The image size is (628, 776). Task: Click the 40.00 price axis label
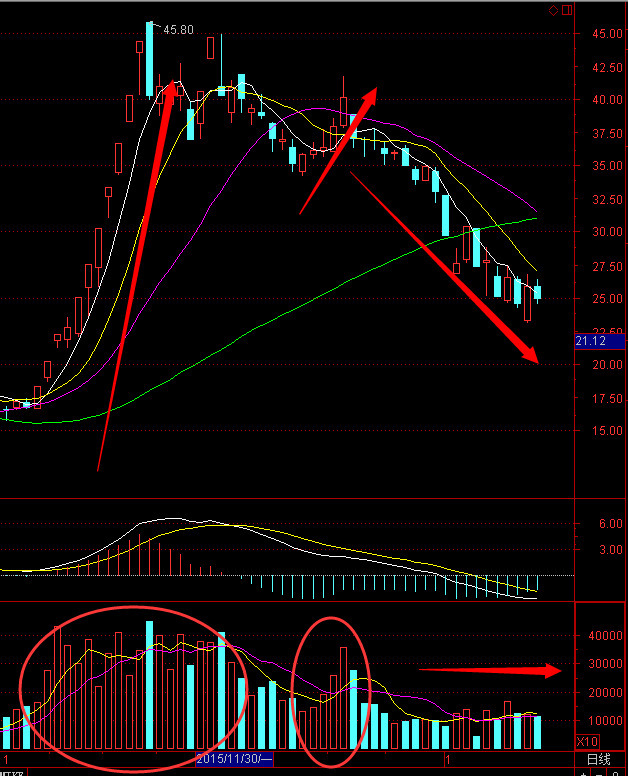(607, 99)
